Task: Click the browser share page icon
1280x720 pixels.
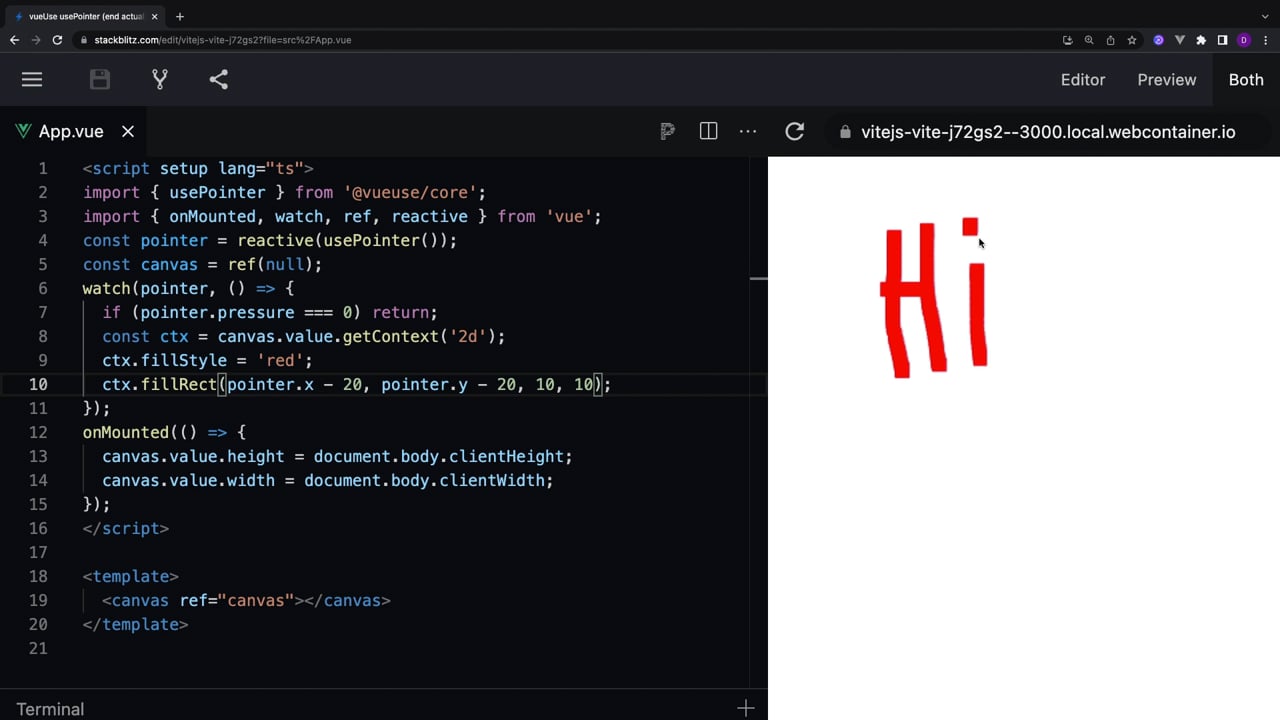Action: [1111, 40]
